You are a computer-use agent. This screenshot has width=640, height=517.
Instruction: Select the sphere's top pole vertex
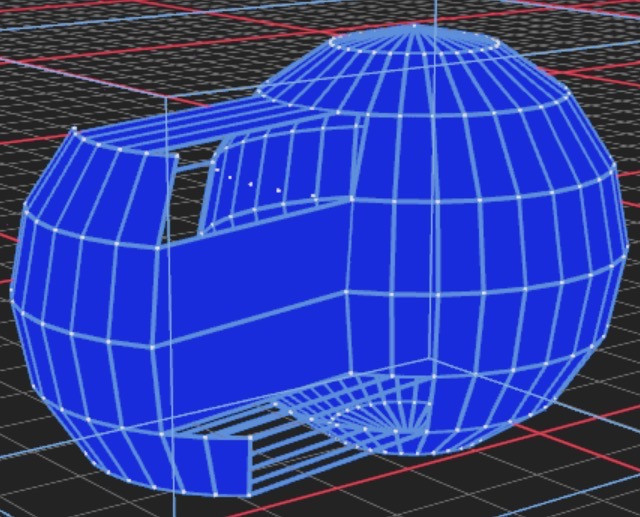click(x=414, y=26)
